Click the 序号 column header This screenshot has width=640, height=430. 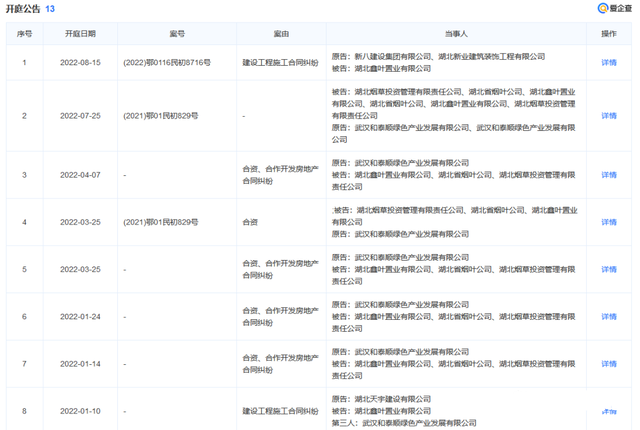tap(24, 34)
